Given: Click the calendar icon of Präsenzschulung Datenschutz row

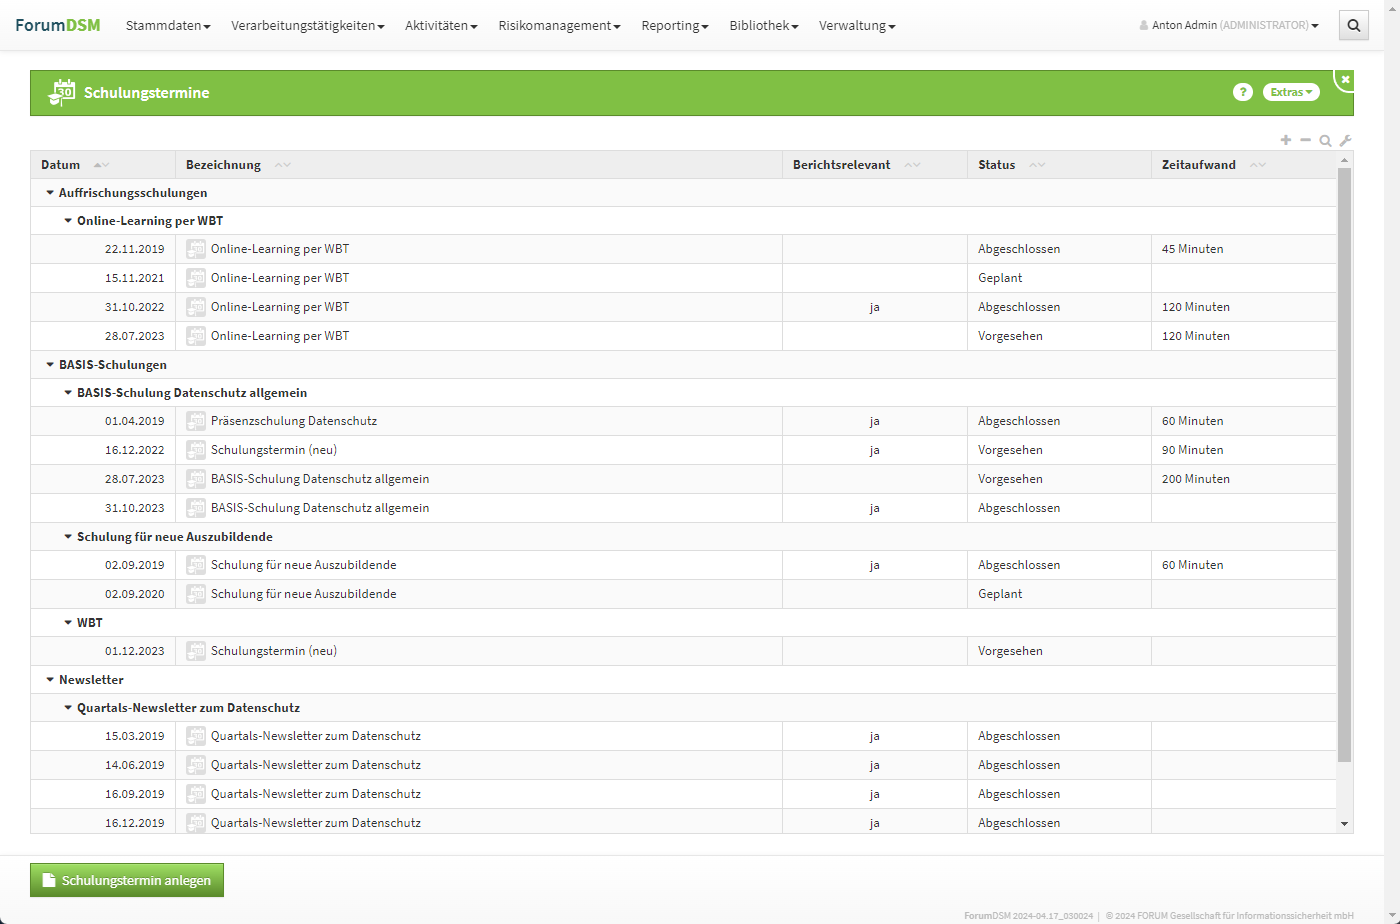Looking at the screenshot, I should (x=196, y=421).
